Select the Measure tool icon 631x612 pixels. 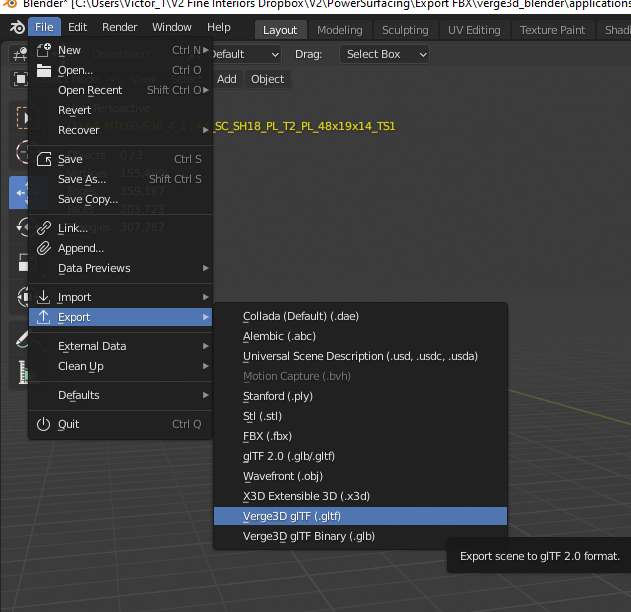pyautogui.click(x=22, y=371)
